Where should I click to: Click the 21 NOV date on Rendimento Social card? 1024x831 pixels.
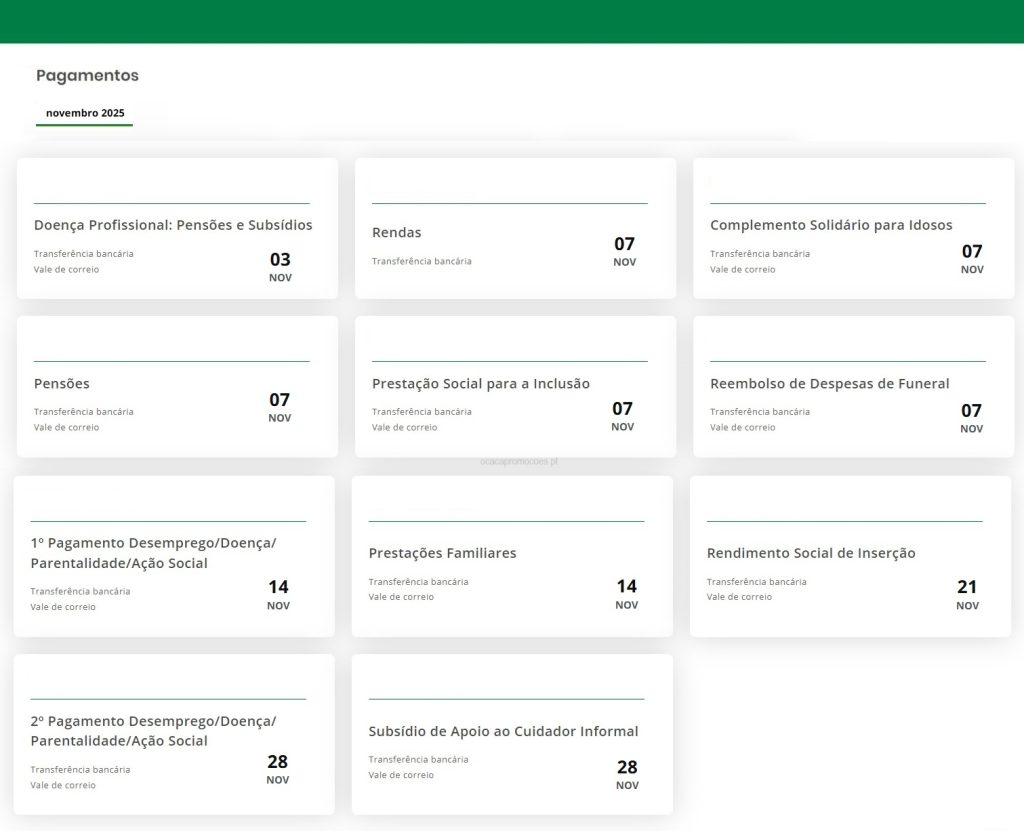[x=967, y=593]
